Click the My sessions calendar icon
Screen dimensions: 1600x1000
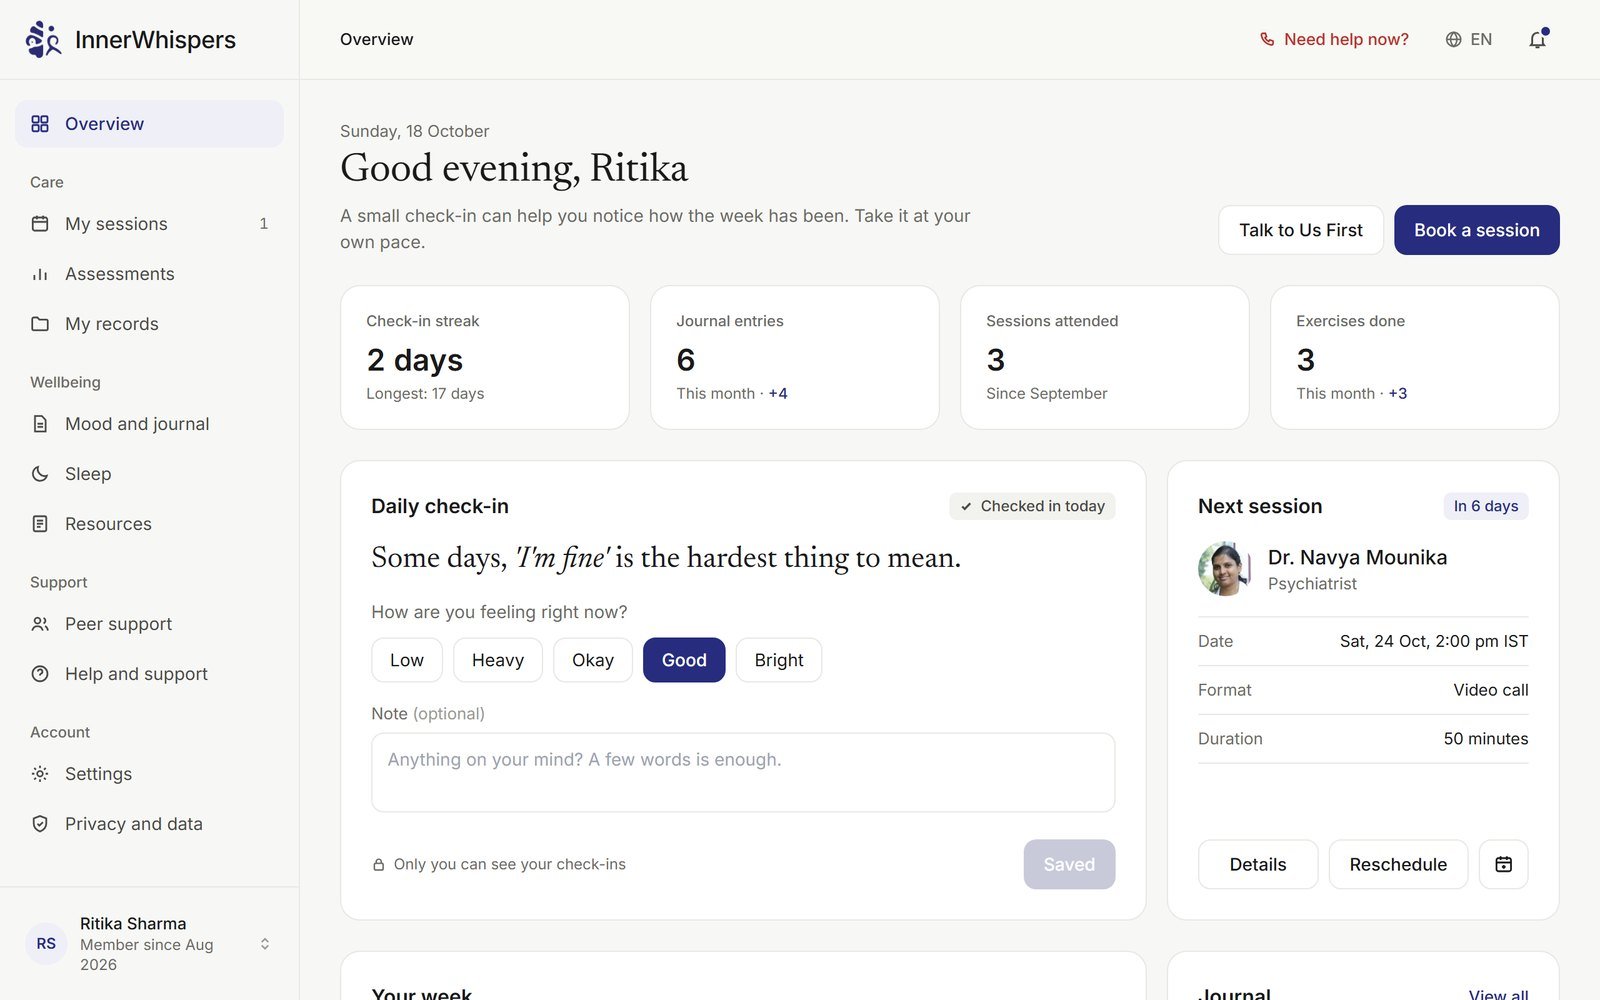click(x=40, y=223)
